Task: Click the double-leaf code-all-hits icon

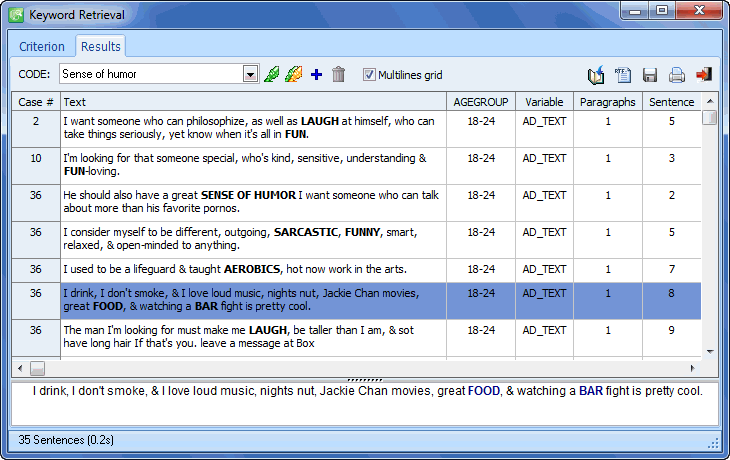Action: 294,75
